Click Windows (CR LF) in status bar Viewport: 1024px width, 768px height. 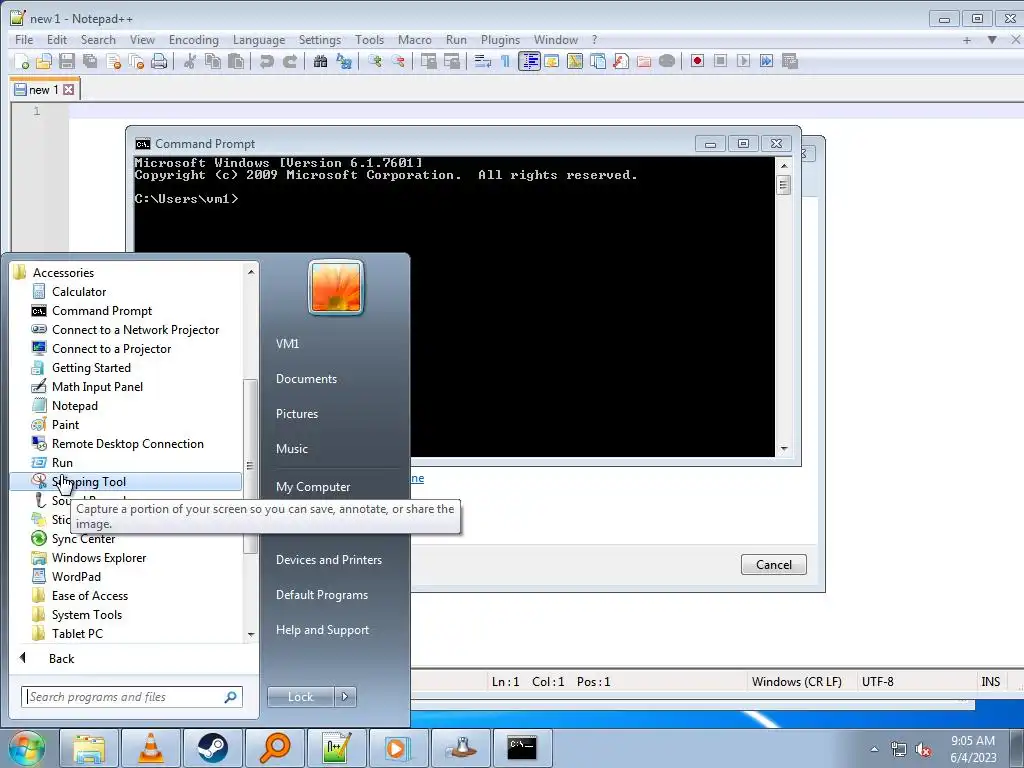(x=796, y=681)
